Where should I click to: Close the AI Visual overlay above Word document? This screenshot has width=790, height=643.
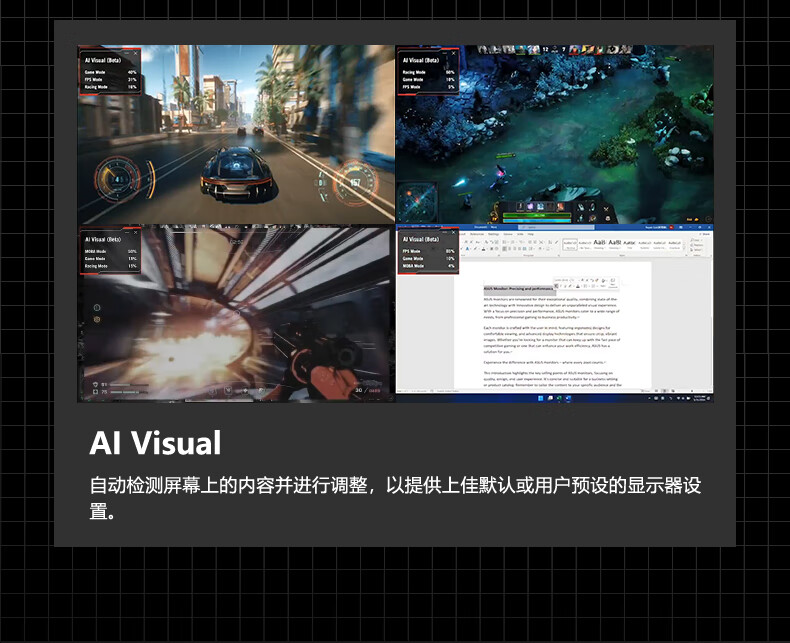455,231
